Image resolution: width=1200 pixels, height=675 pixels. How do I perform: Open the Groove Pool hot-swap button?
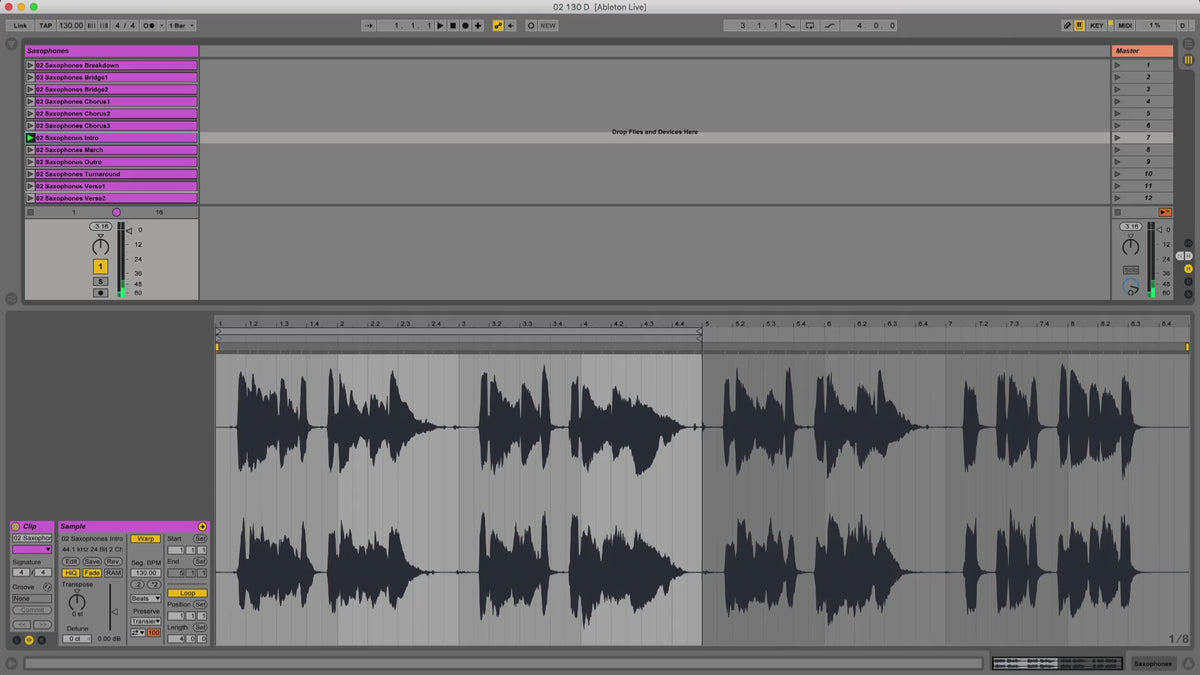[x=47, y=586]
